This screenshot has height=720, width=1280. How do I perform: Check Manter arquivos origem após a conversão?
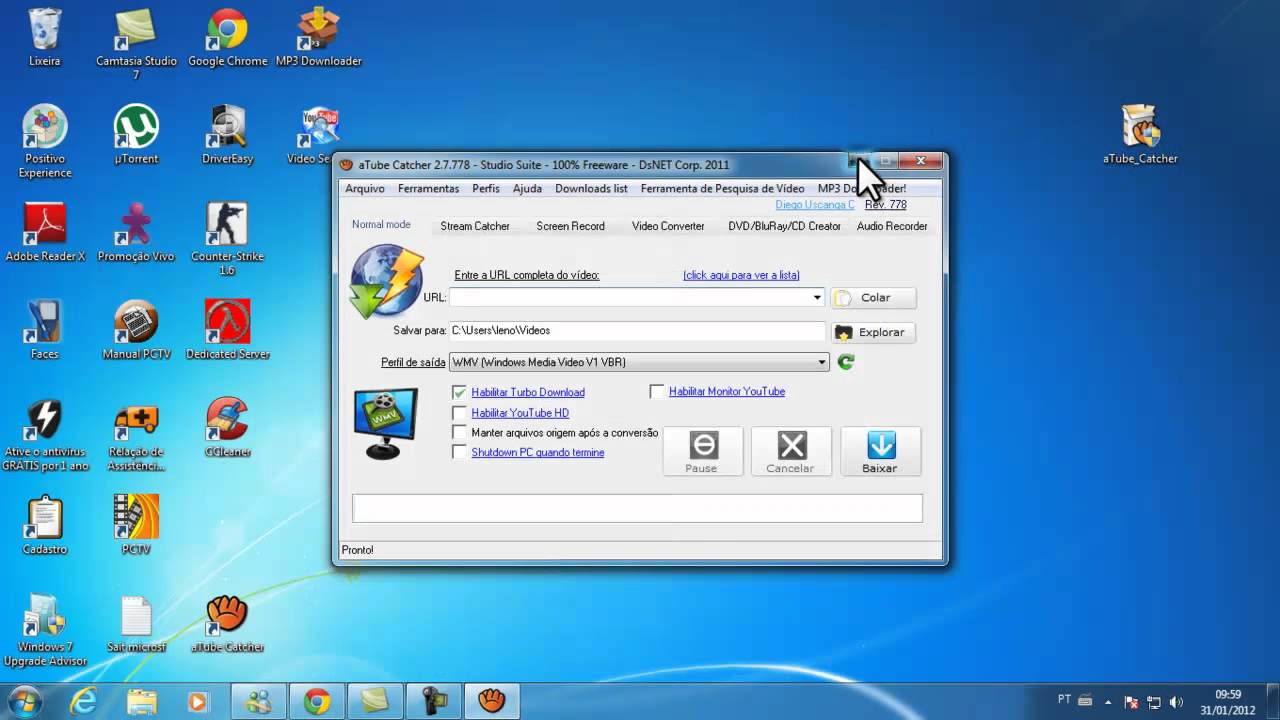pyautogui.click(x=460, y=433)
